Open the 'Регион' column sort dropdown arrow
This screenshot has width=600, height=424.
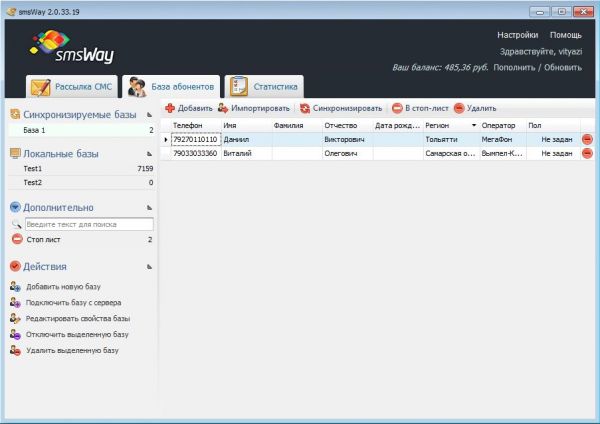point(474,125)
